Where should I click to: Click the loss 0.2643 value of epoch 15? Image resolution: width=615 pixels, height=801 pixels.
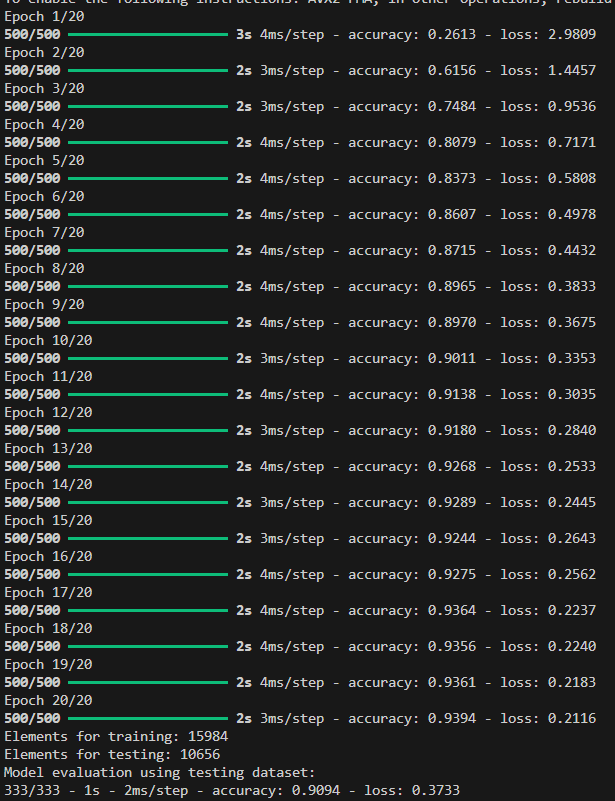(x=572, y=538)
